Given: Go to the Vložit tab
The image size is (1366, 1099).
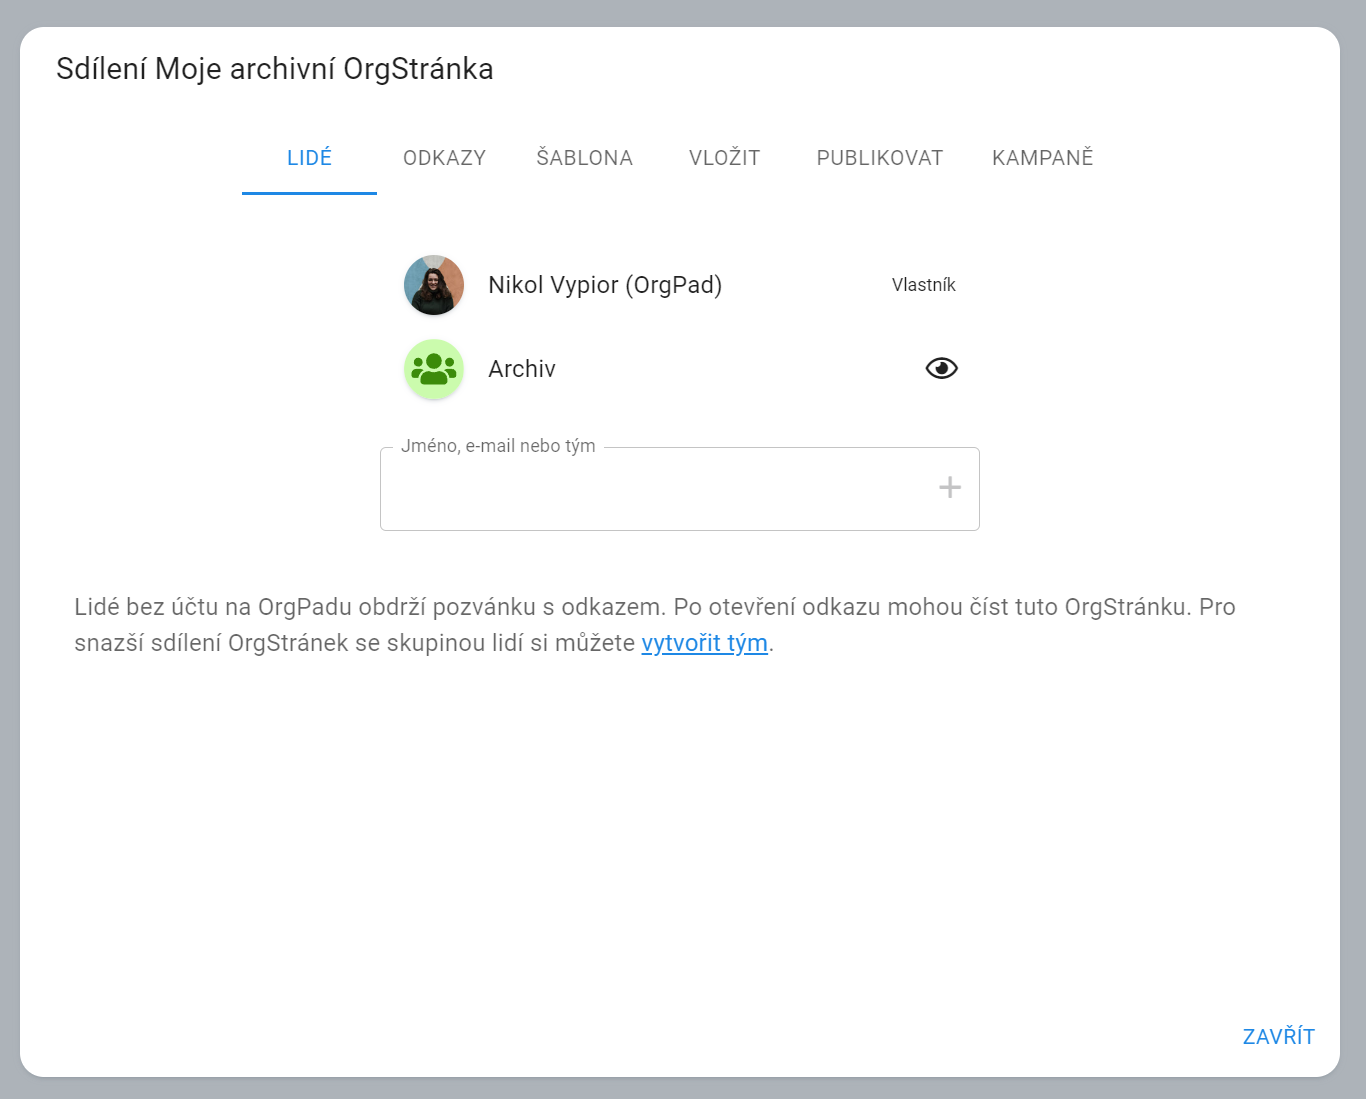Looking at the screenshot, I should coord(724,158).
